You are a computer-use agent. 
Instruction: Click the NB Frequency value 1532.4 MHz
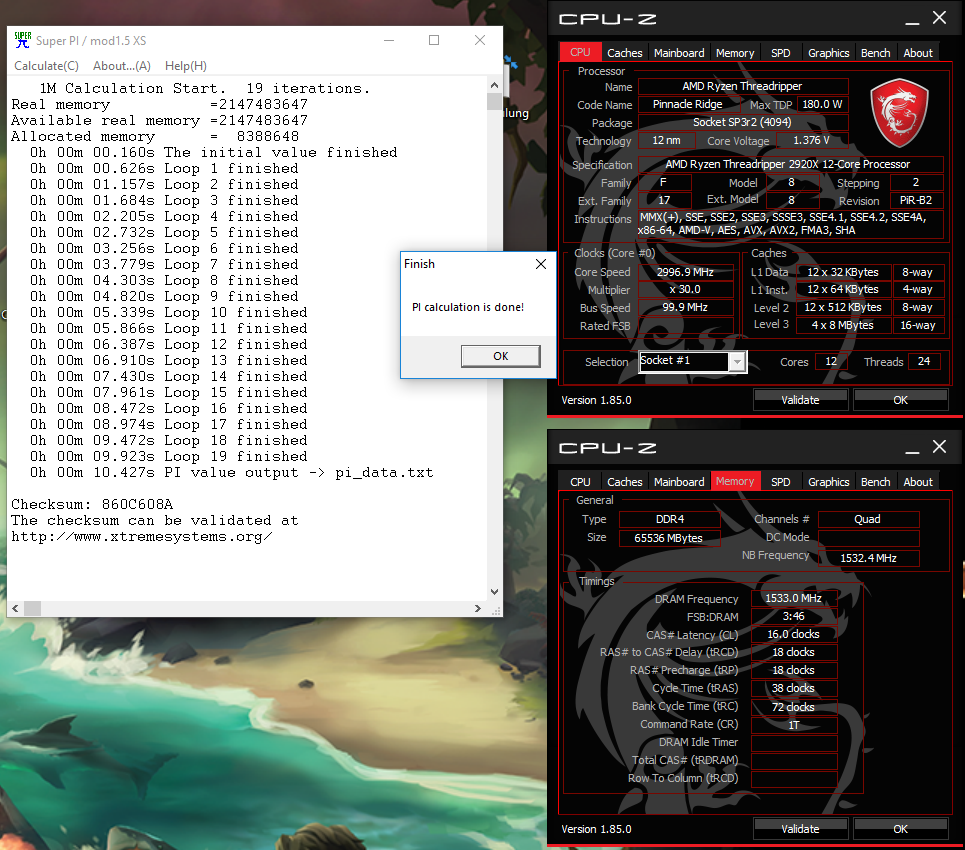pos(868,558)
